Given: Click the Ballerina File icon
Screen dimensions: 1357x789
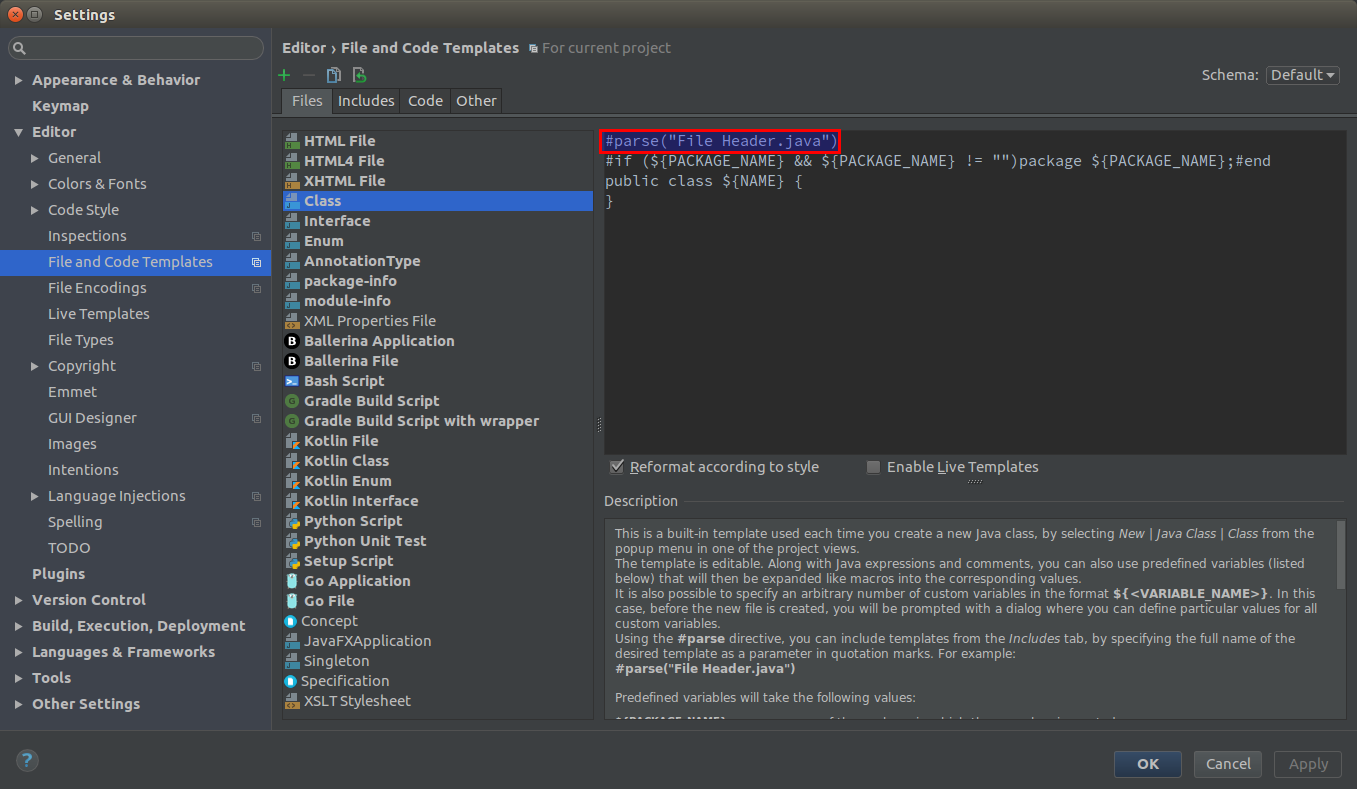Looking at the screenshot, I should [292, 361].
